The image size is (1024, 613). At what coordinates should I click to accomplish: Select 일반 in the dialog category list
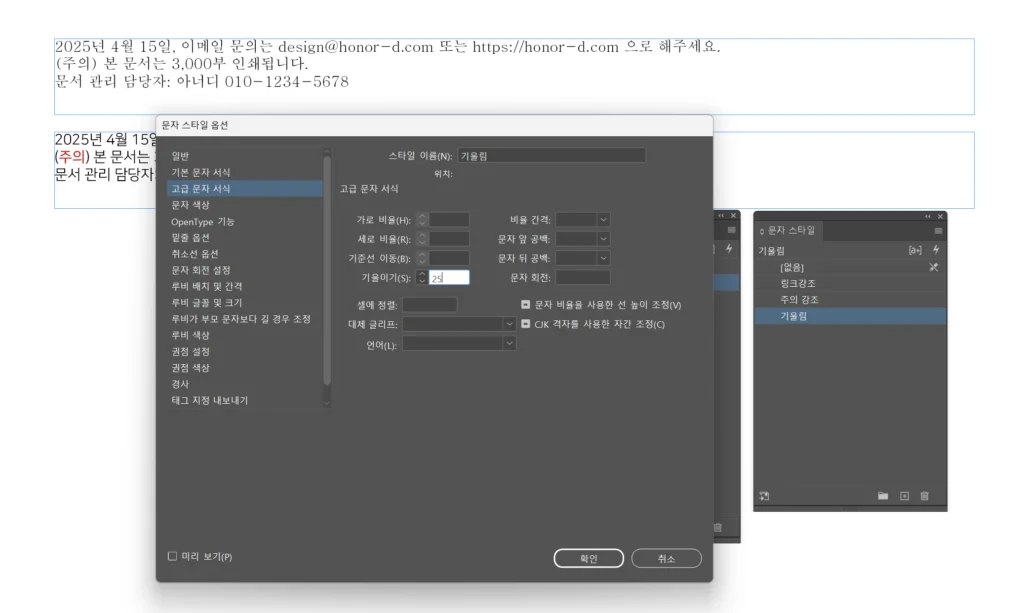click(244, 156)
